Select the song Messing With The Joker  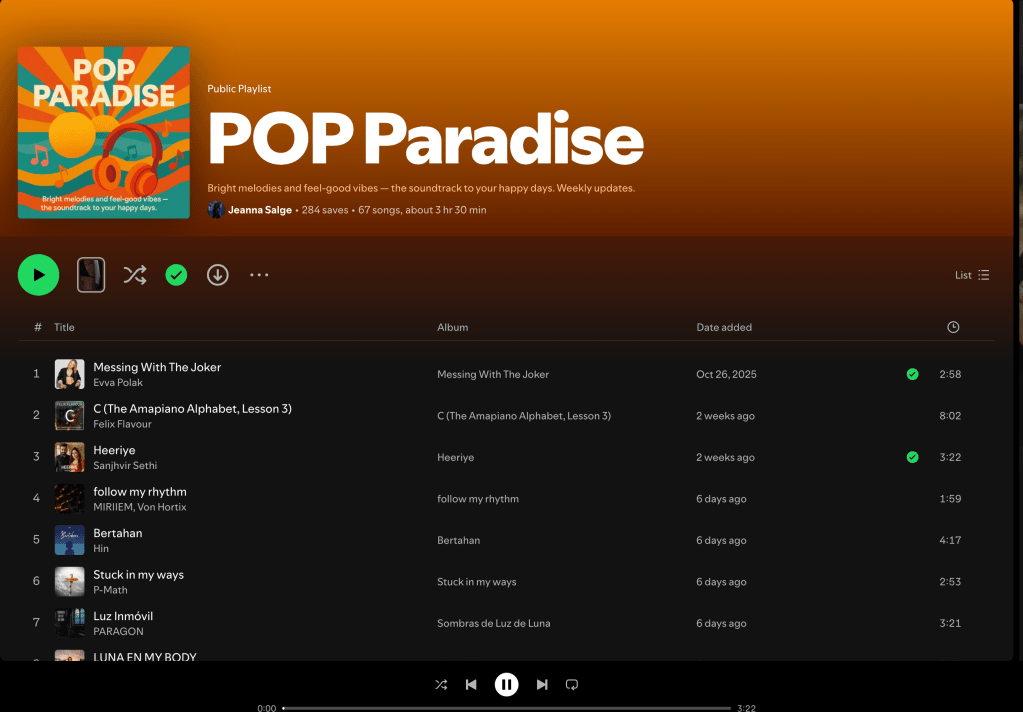[x=157, y=367]
